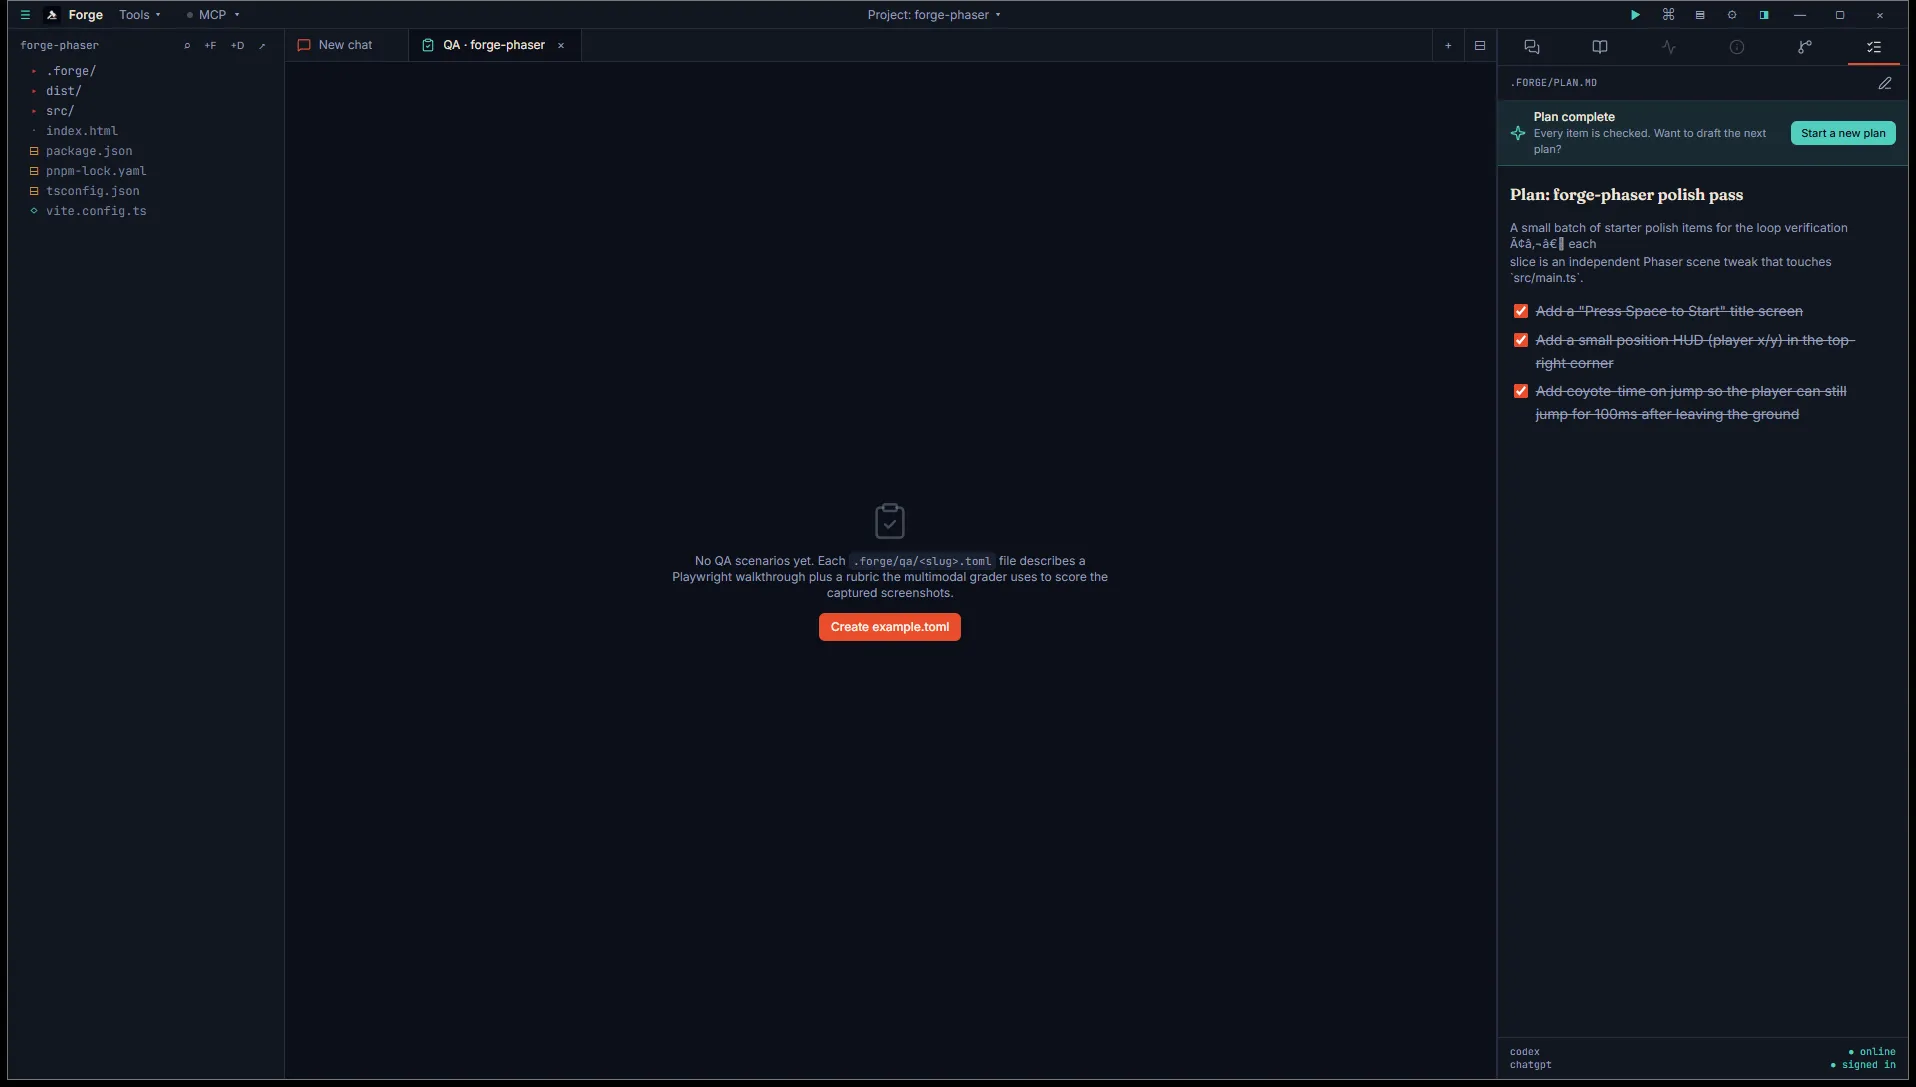The height and width of the screenshot is (1087, 1916).
Task: Click the Forge app name label
Action: [86, 15]
